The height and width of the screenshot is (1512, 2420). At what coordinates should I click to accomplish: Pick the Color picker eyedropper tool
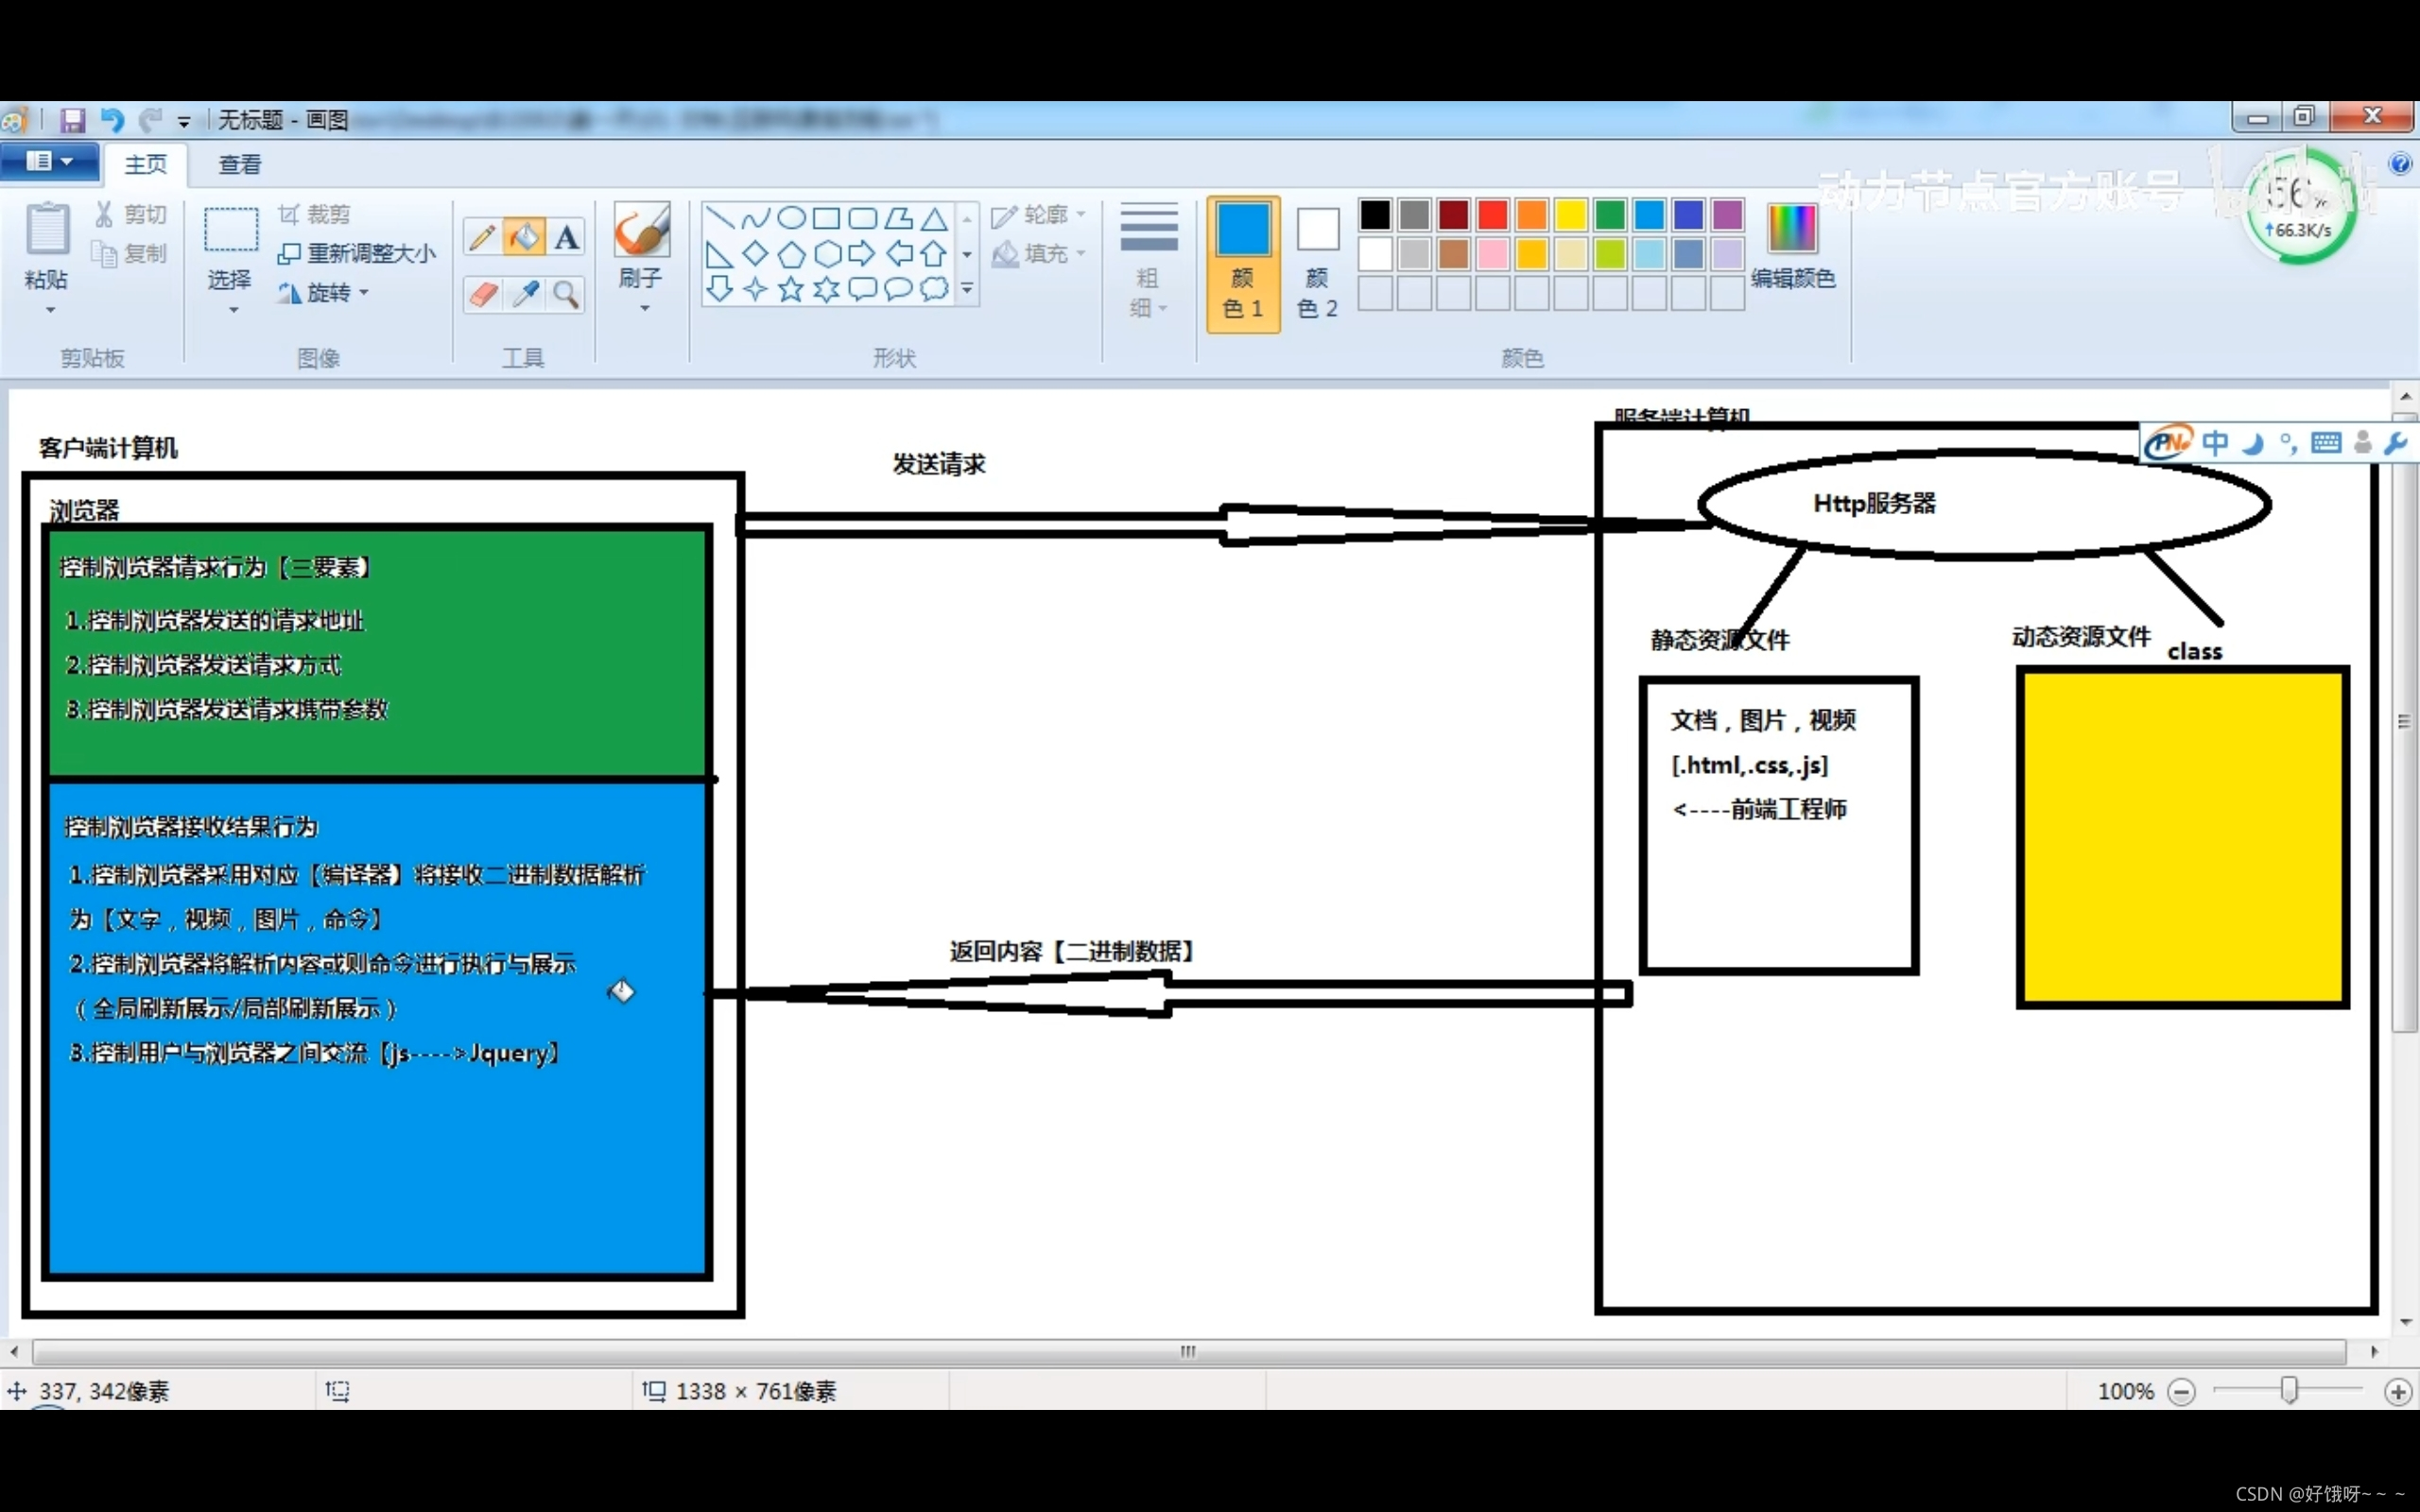point(524,294)
